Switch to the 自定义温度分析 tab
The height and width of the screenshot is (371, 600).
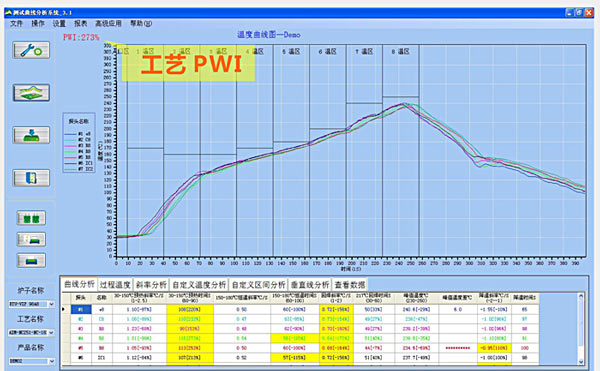[x=199, y=285]
